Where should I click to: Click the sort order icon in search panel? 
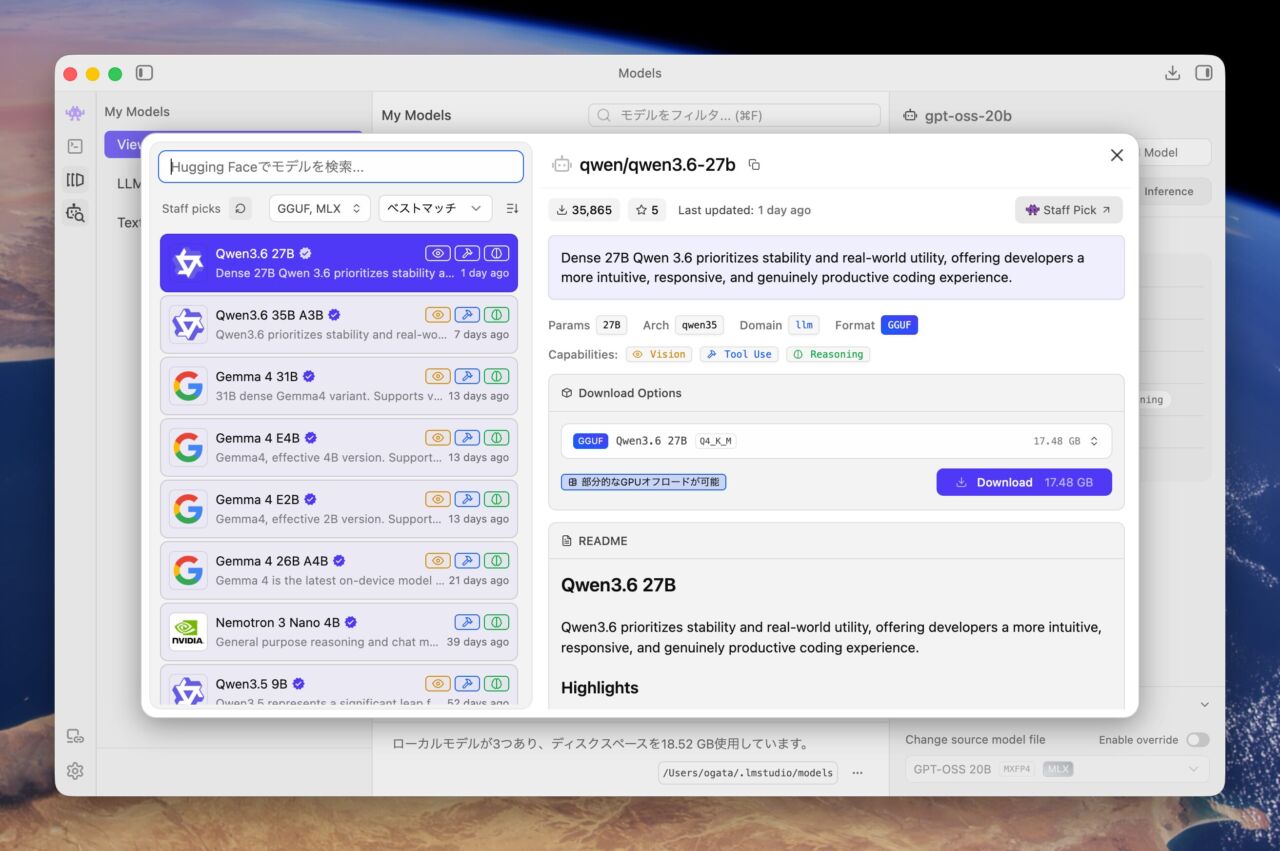pos(512,208)
